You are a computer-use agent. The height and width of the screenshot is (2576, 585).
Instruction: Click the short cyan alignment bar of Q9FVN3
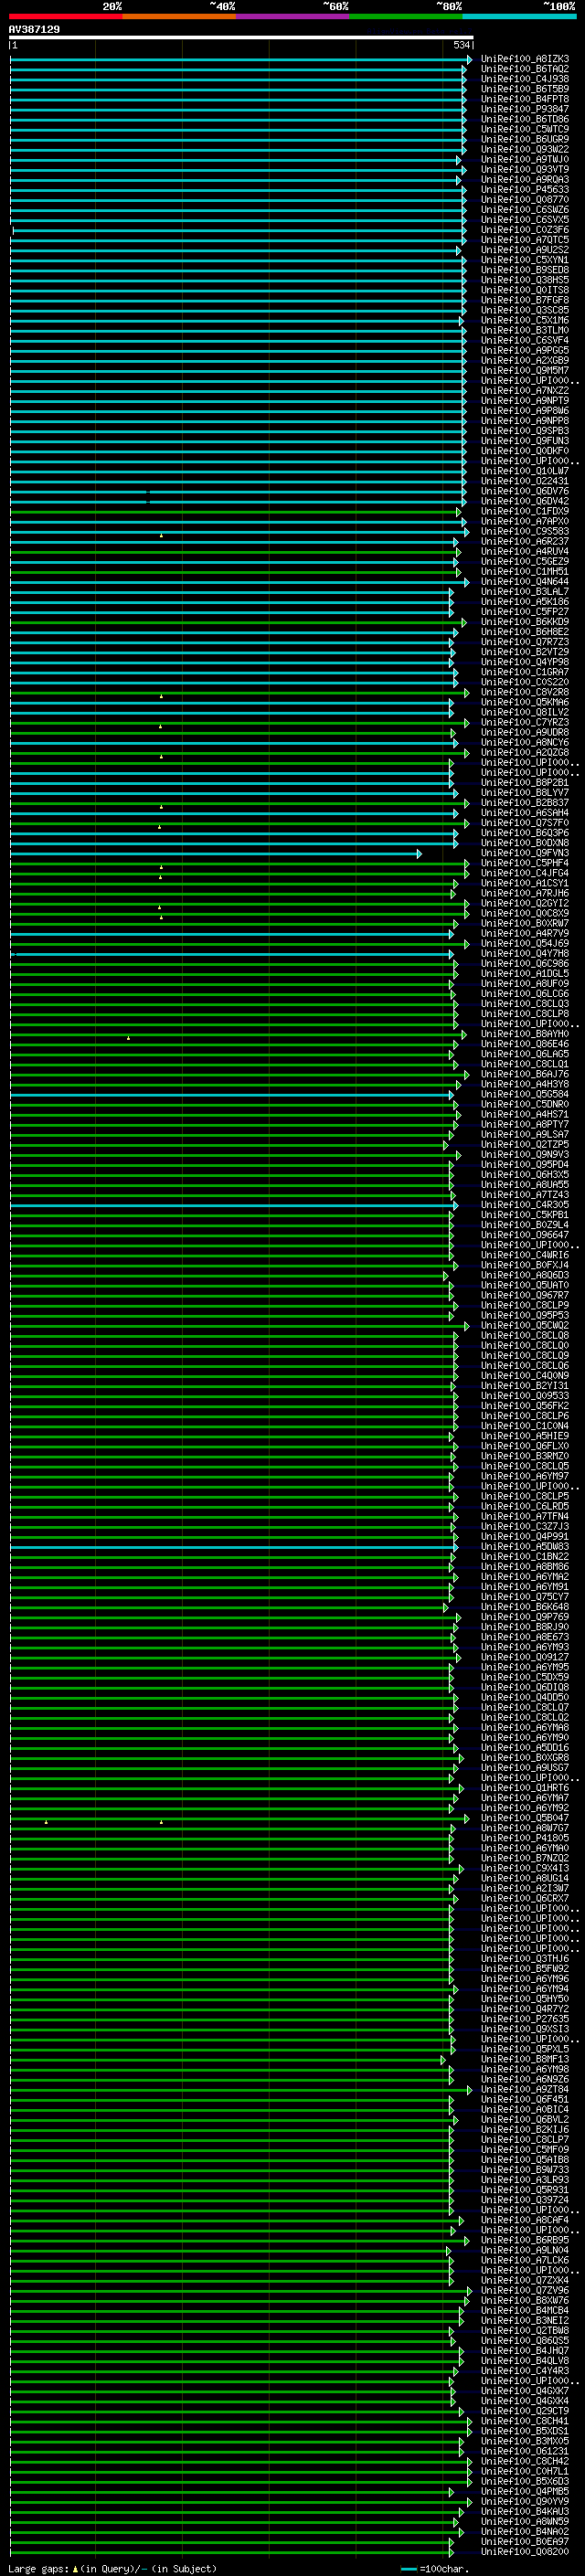pyautogui.click(x=216, y=854)
